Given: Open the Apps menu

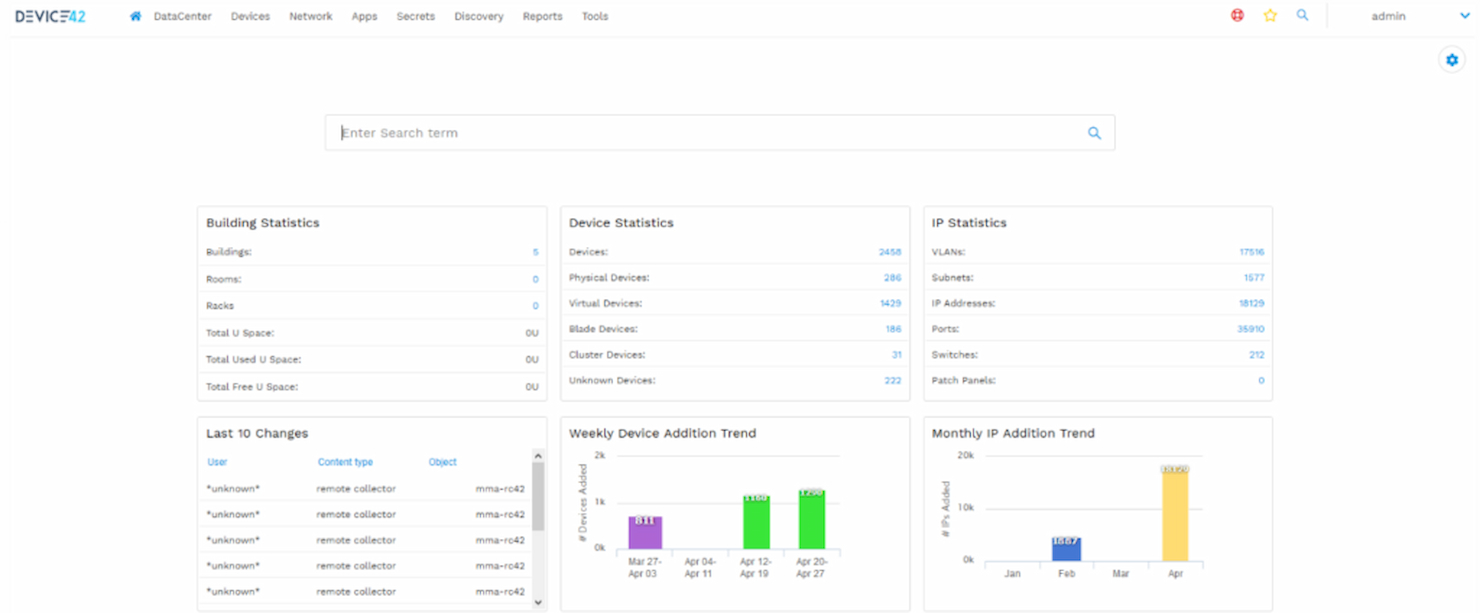Looking at the screenshot, I should tap(364, 16).
